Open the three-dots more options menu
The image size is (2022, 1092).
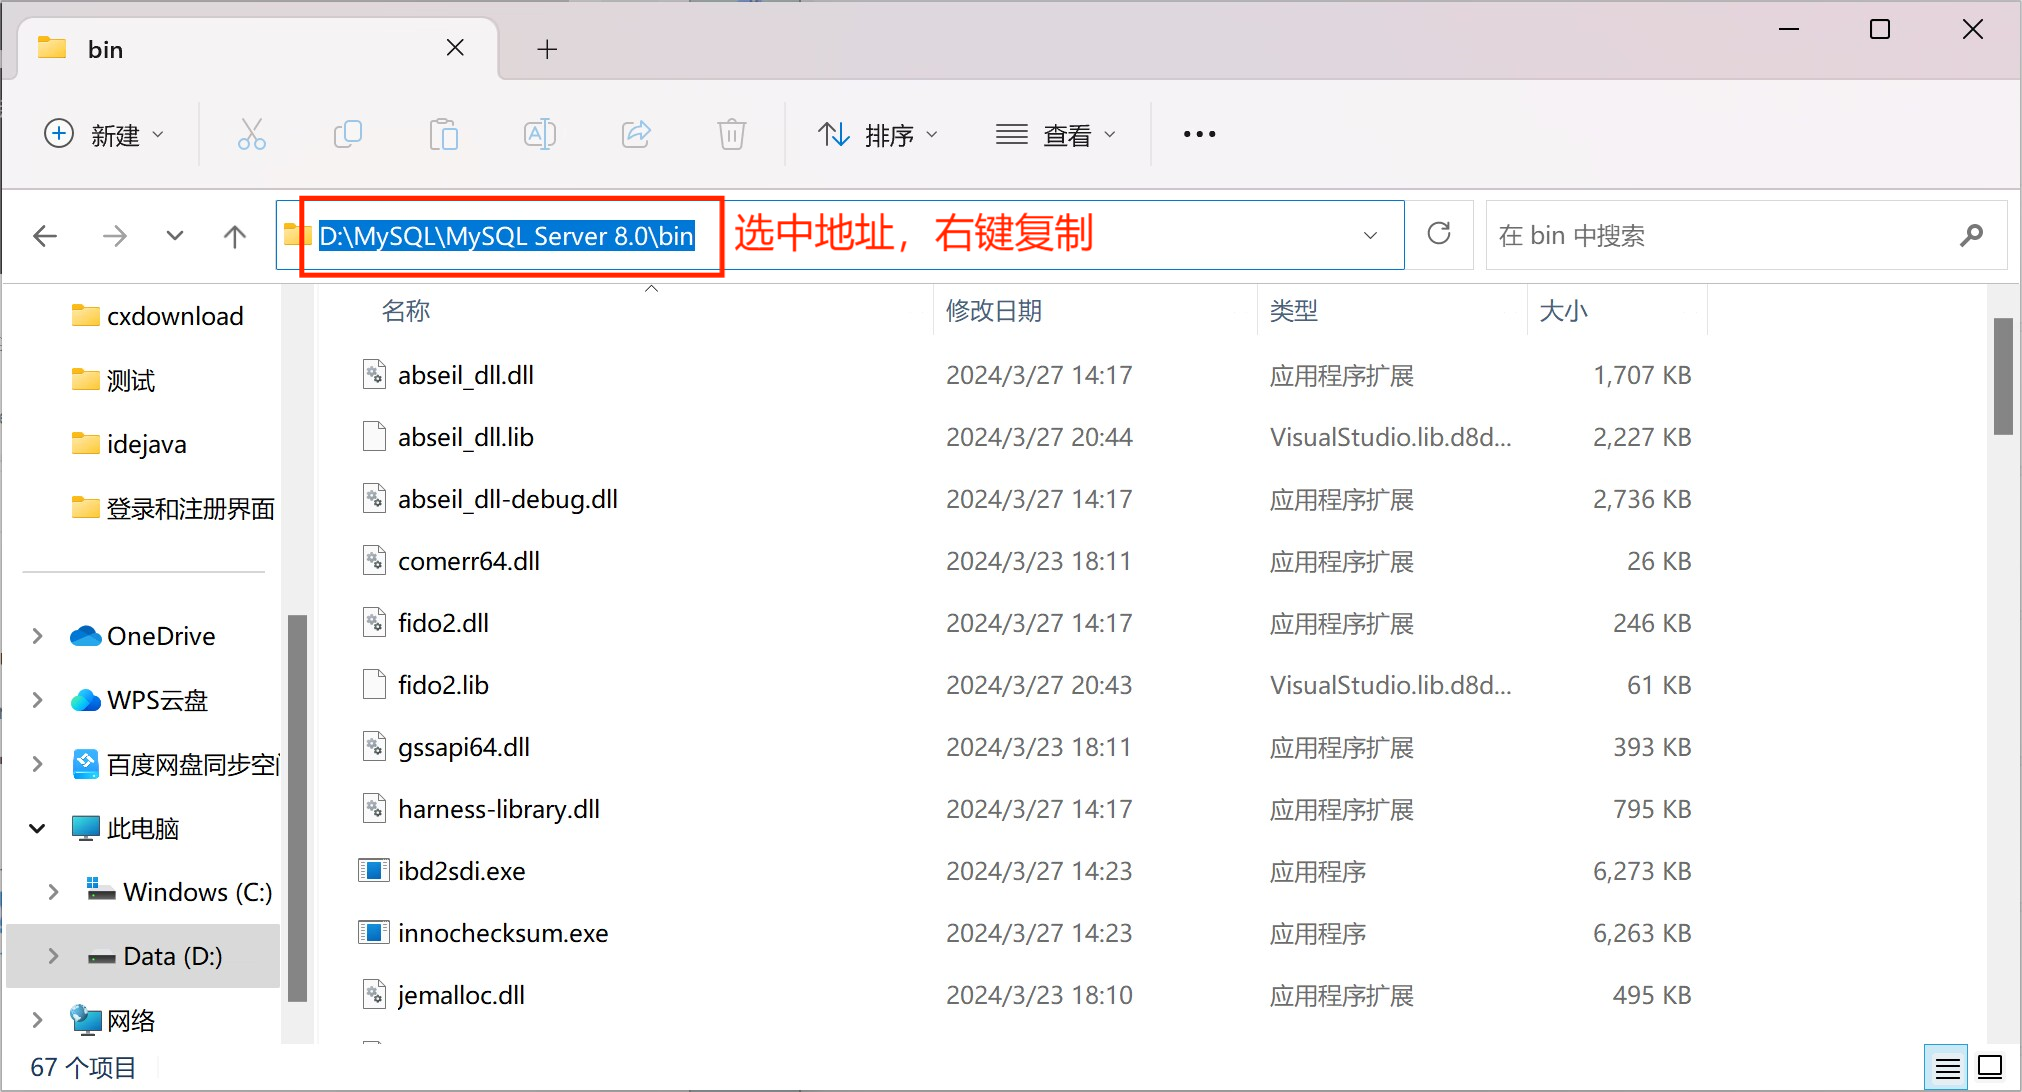point(1199,134)
